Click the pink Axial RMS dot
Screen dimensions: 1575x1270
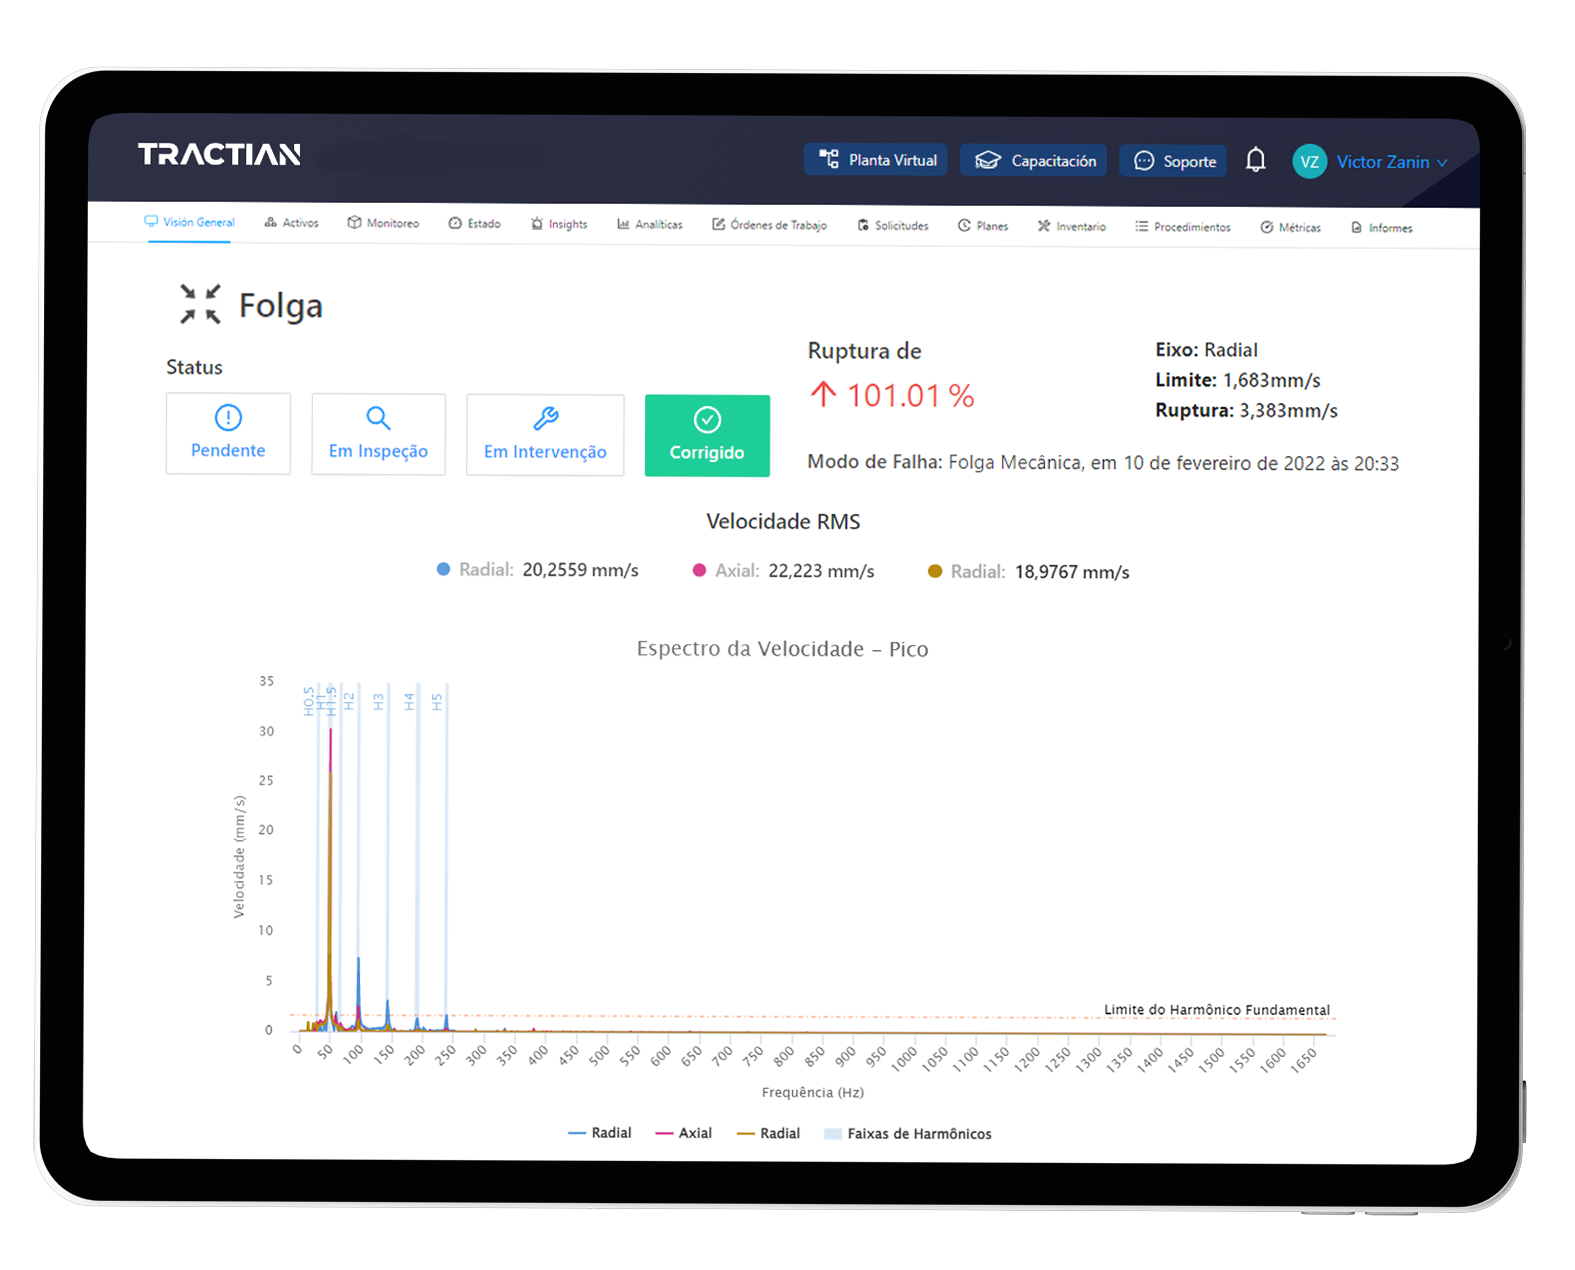point(699,570)
